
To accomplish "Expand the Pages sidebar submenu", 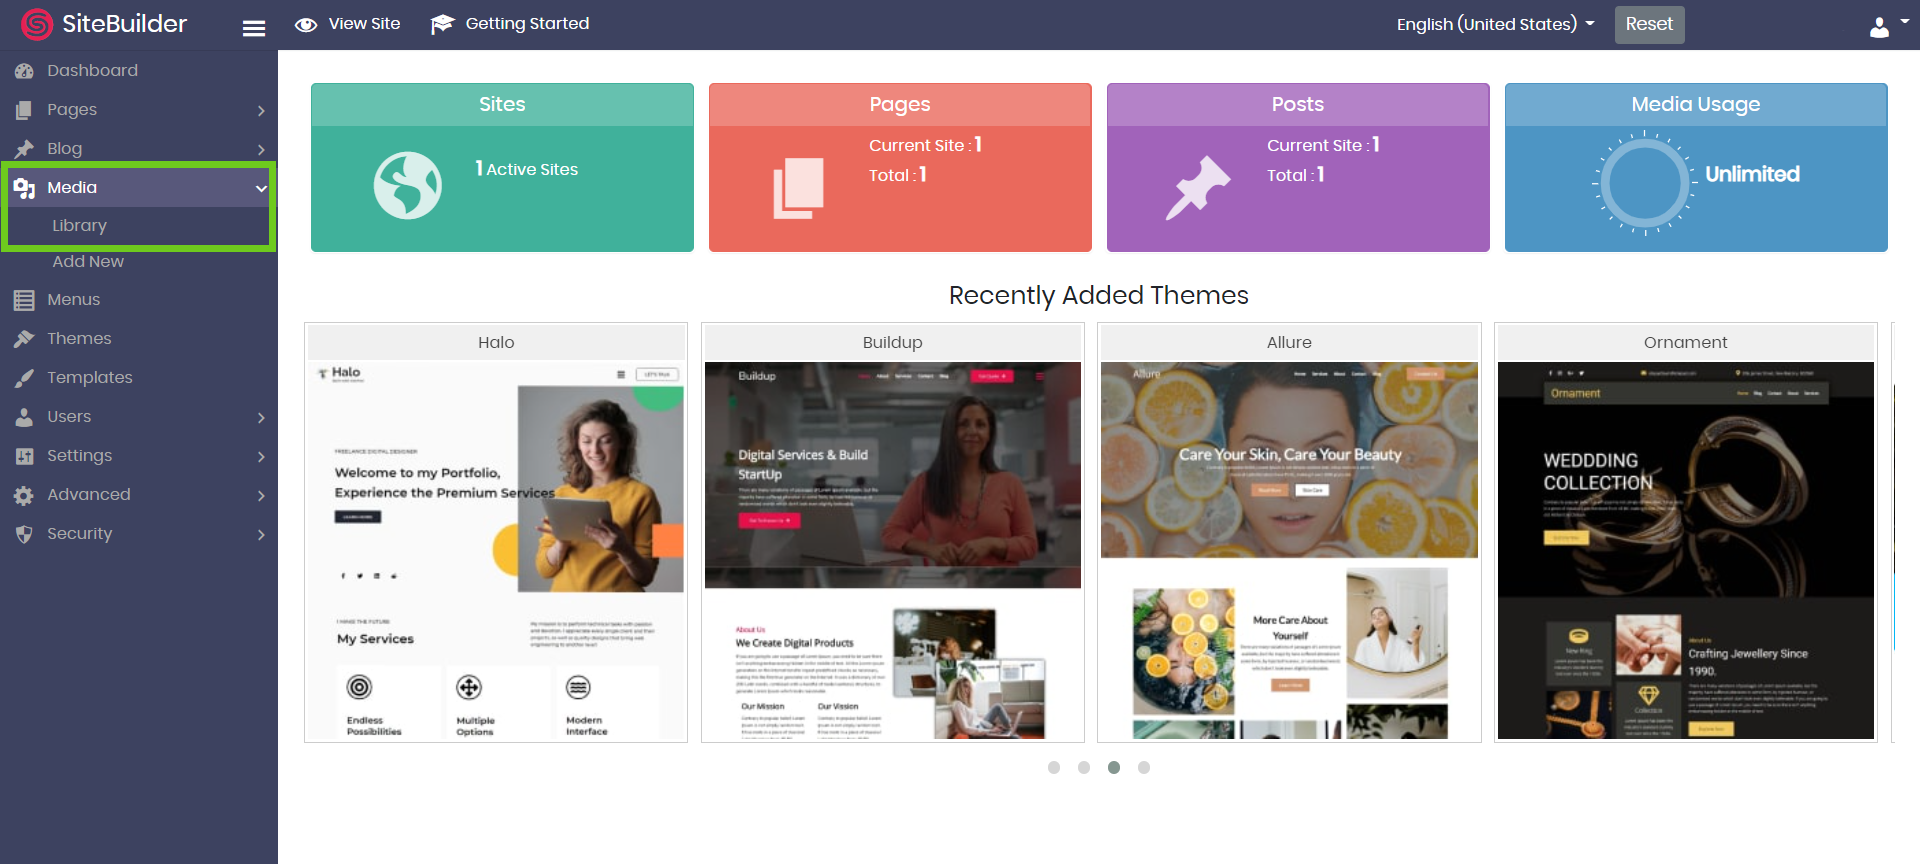I will pyautogui.click(x=139, y=110).
